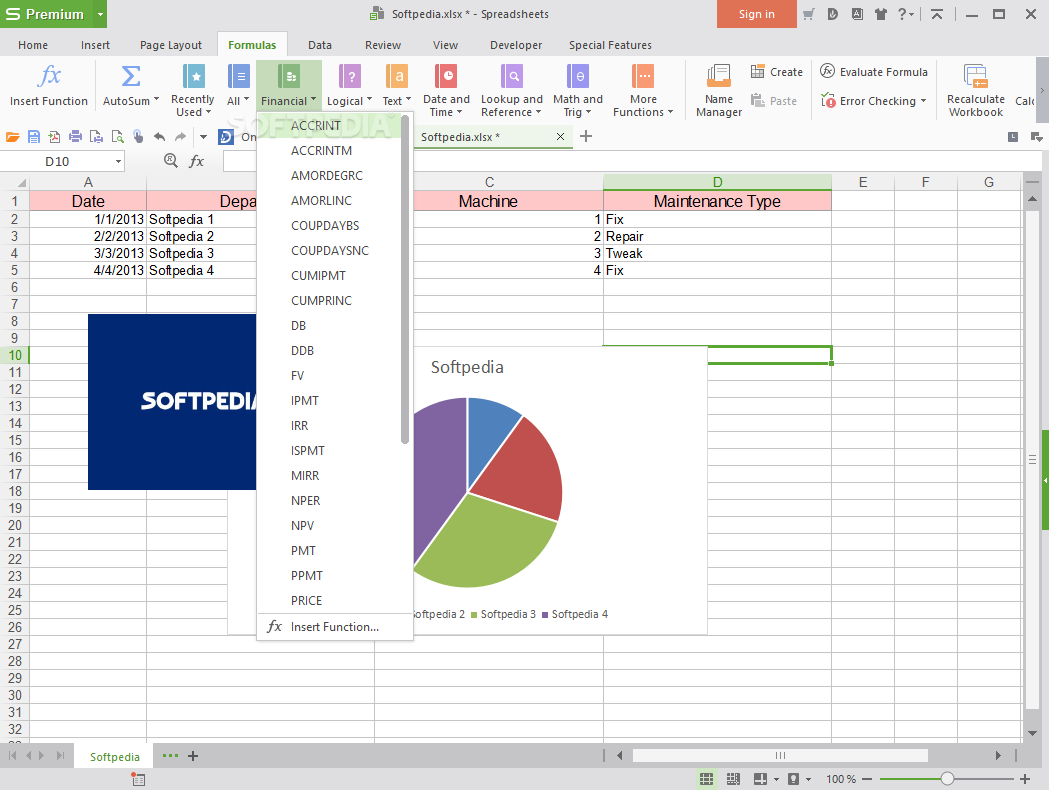Open the Special Features ribbon tab
The width and height of the screenshot is (1049, 790).
(x=610, y=45)
